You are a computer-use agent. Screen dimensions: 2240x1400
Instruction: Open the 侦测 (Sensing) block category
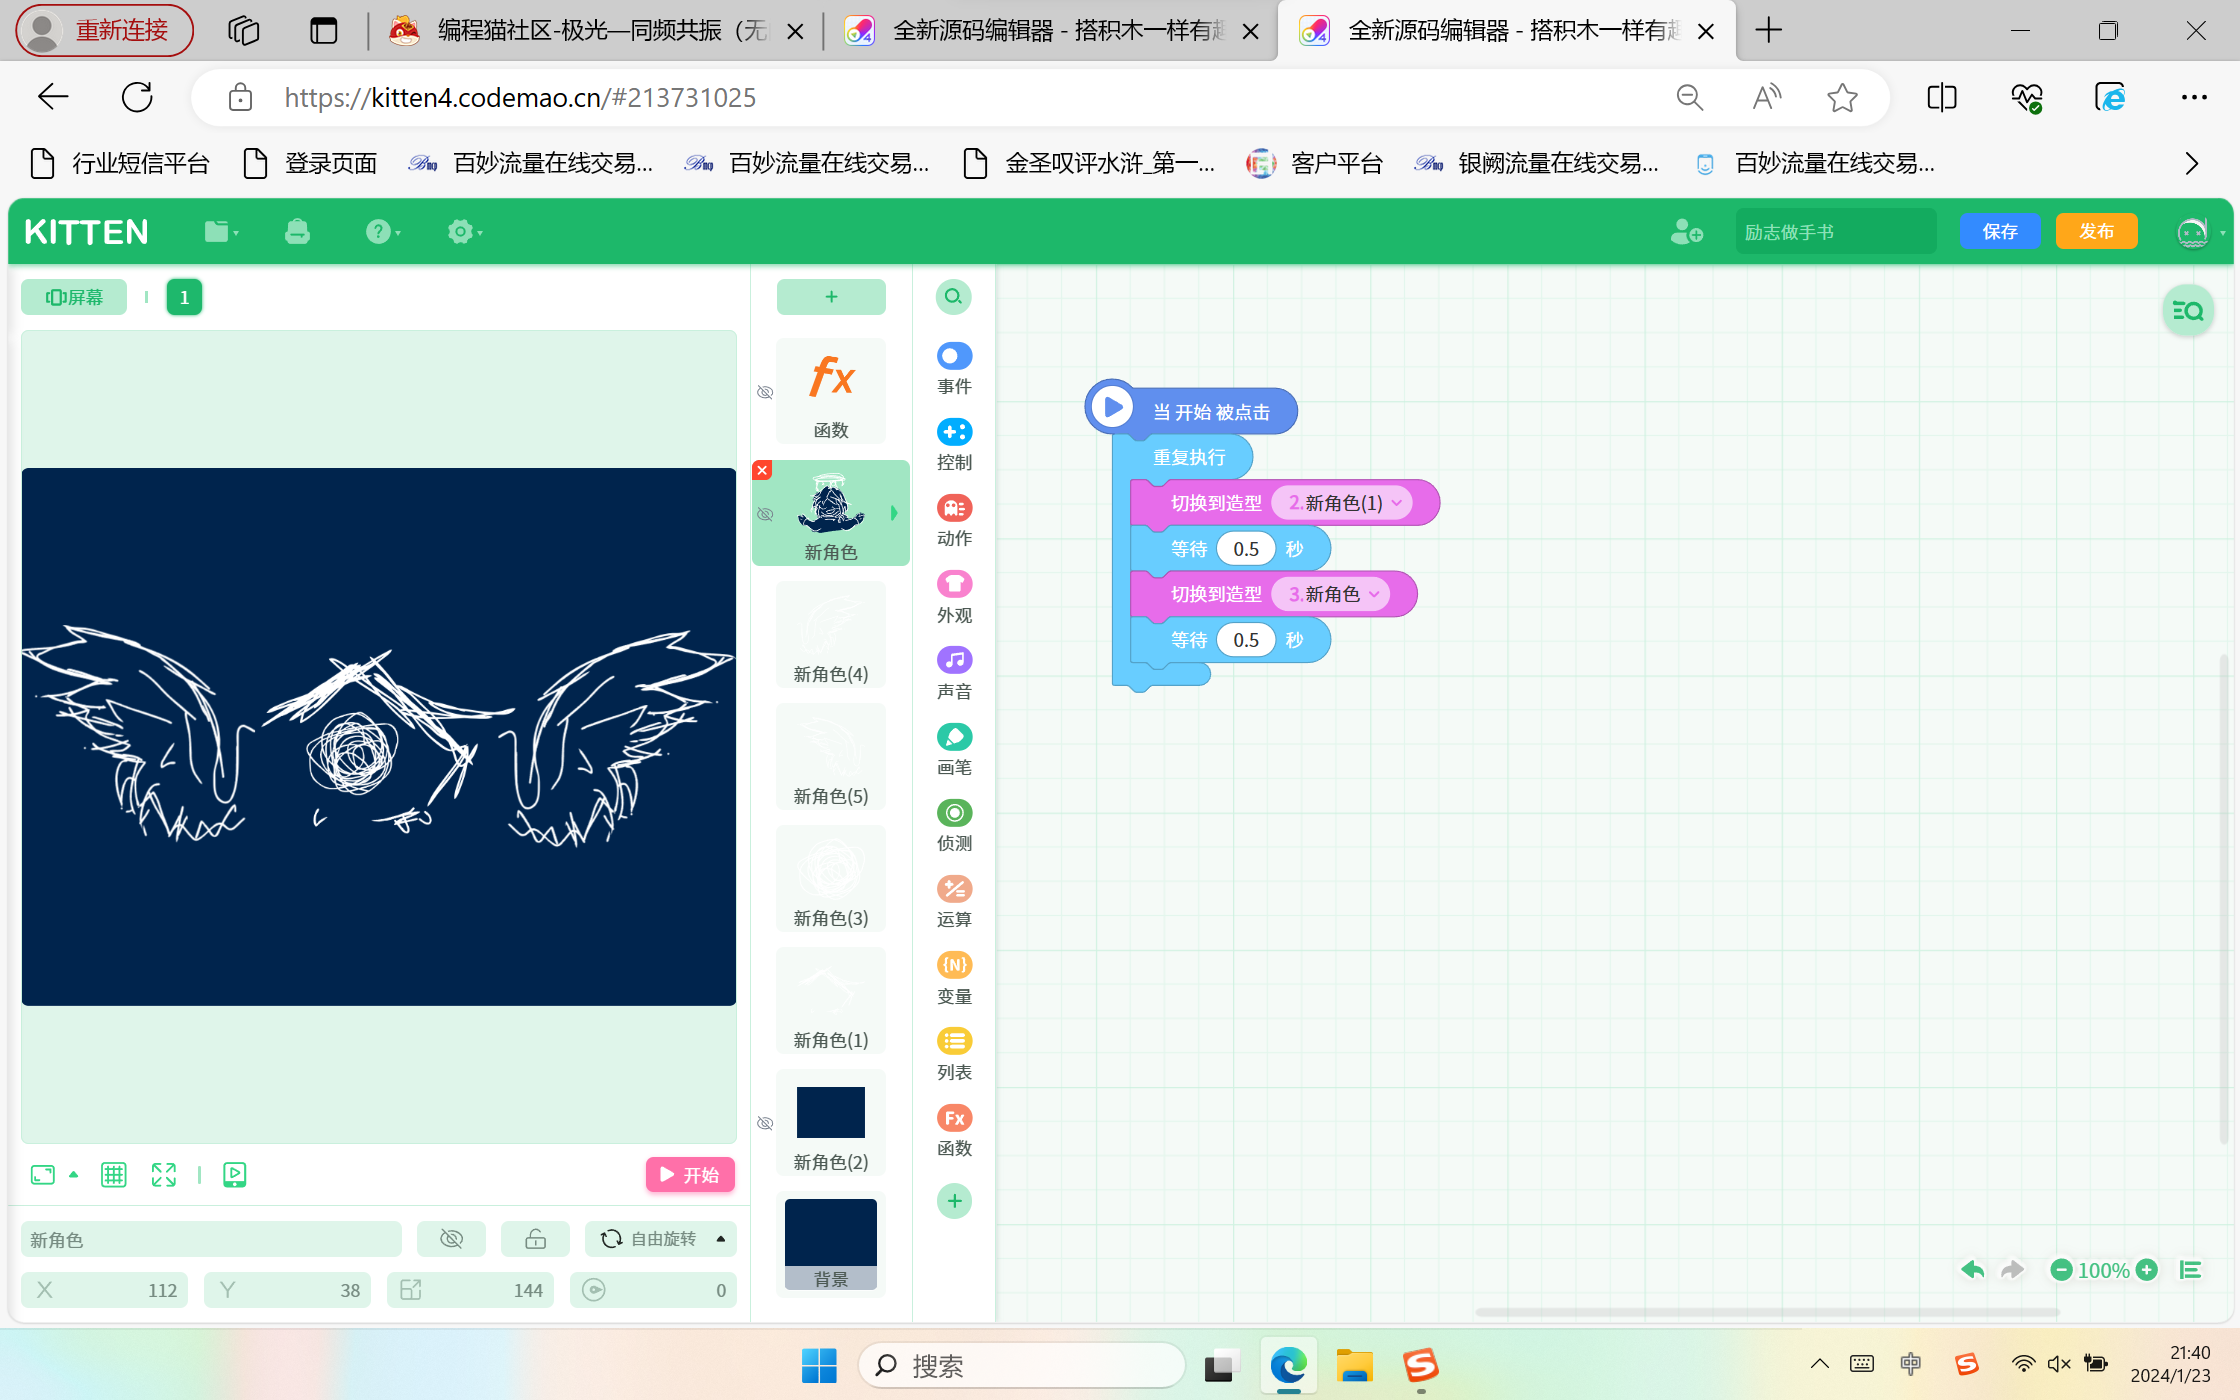coord(954,826)
